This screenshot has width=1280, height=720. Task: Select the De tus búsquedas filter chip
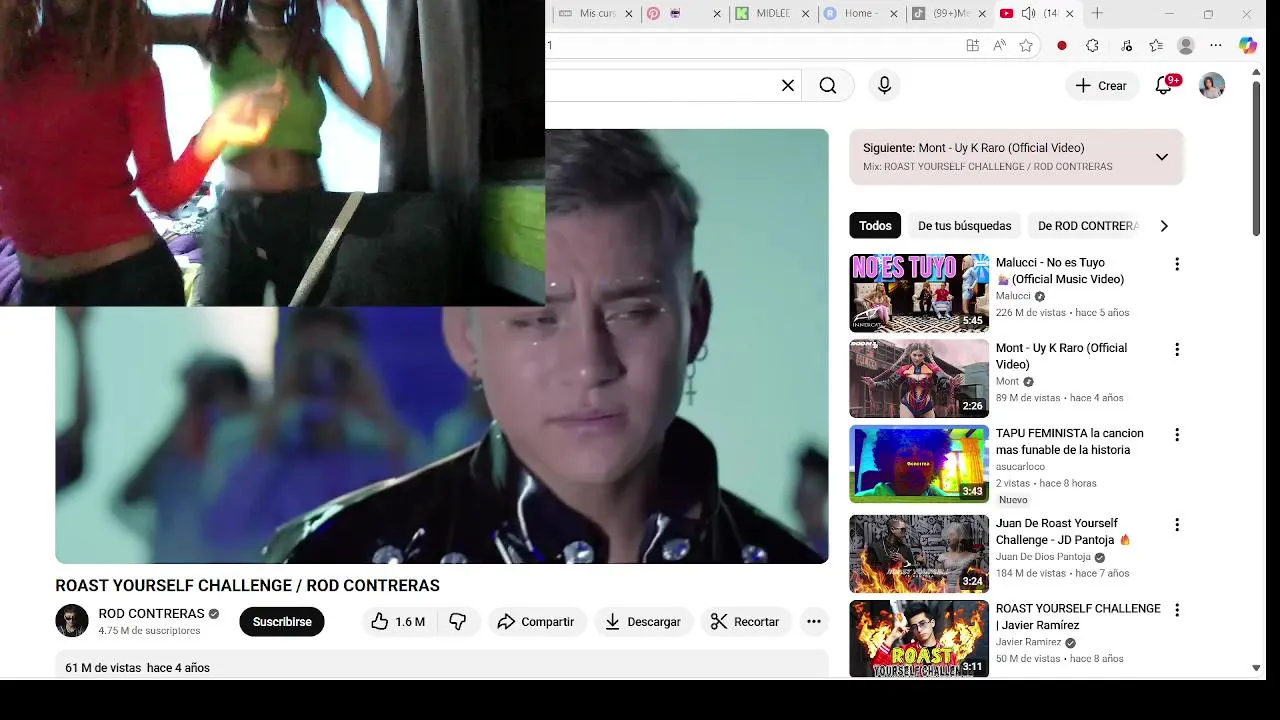(x=965, y=226)
